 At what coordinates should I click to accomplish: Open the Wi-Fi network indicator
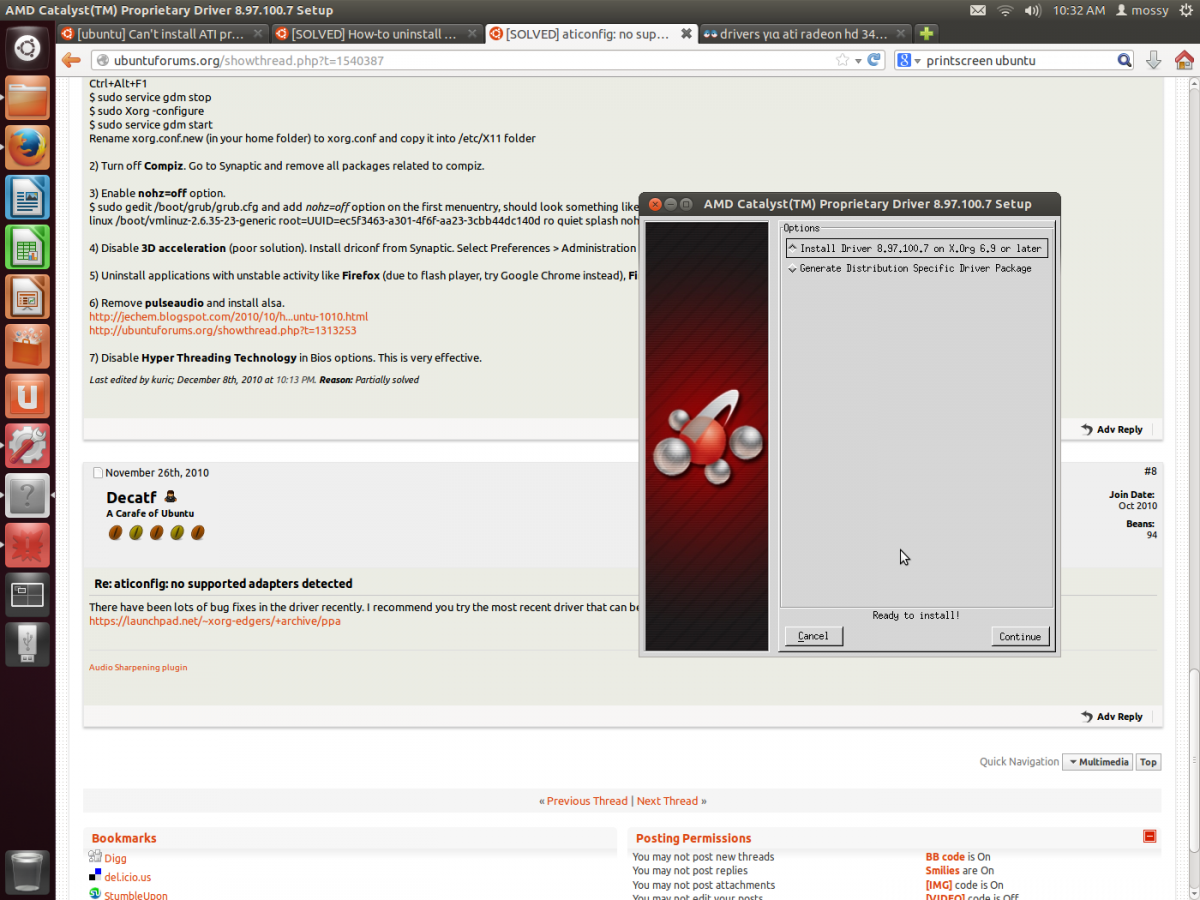click(x=1005, y=10)
